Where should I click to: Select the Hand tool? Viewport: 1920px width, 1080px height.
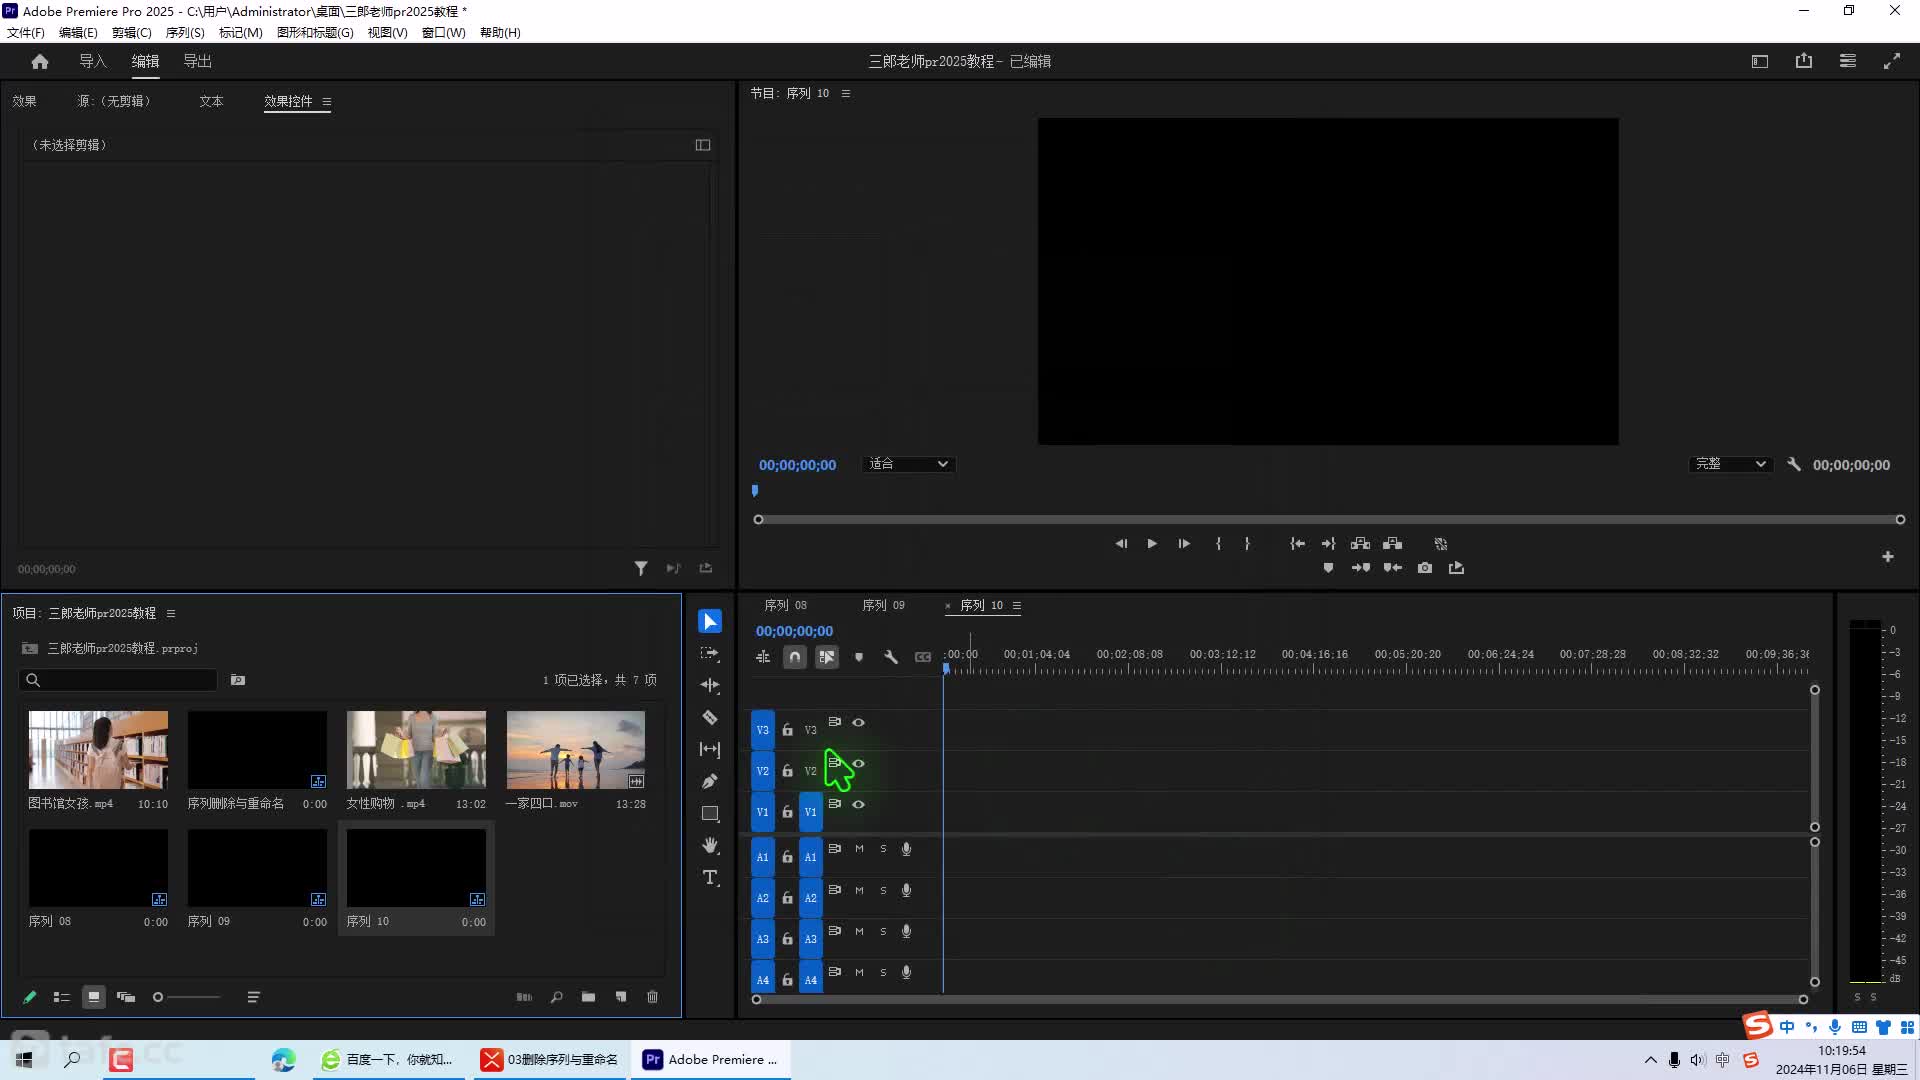point(709,845)
